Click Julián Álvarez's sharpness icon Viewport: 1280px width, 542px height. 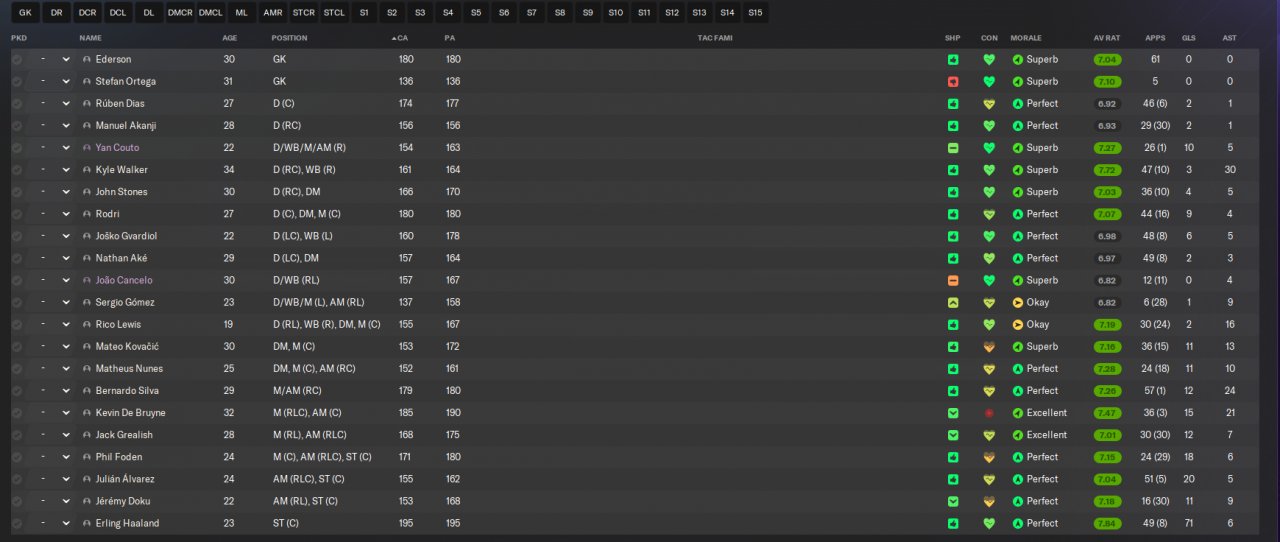[x=953, y=479]
